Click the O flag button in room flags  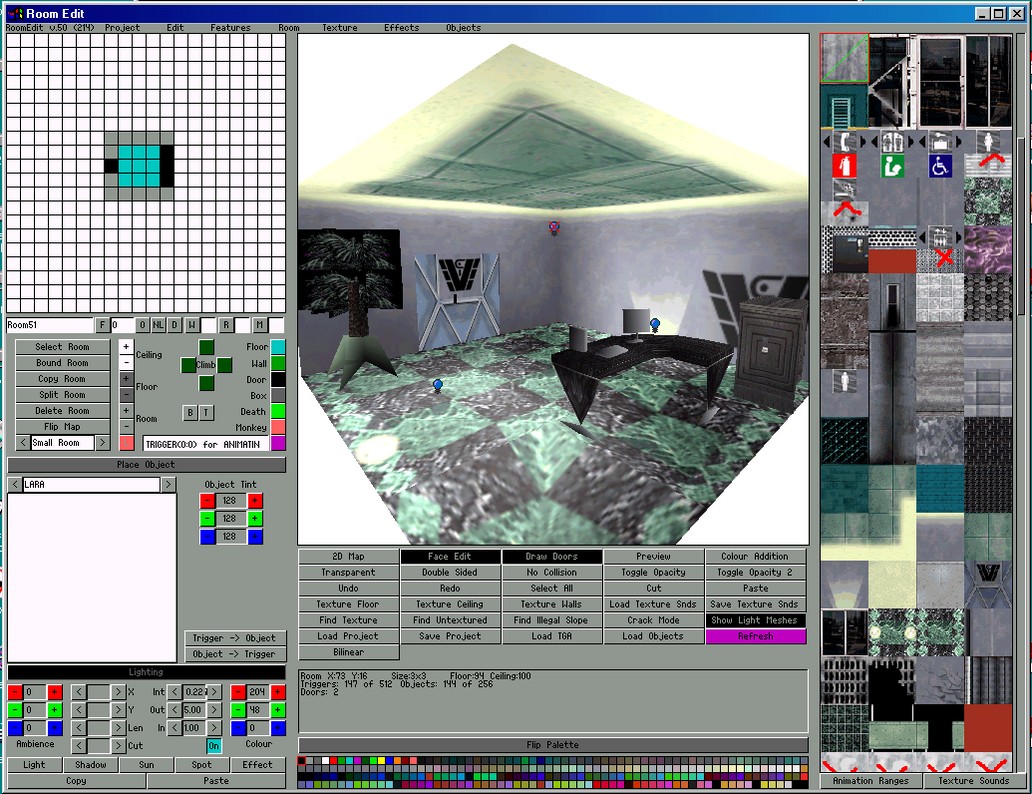click(x=142, y=325)
